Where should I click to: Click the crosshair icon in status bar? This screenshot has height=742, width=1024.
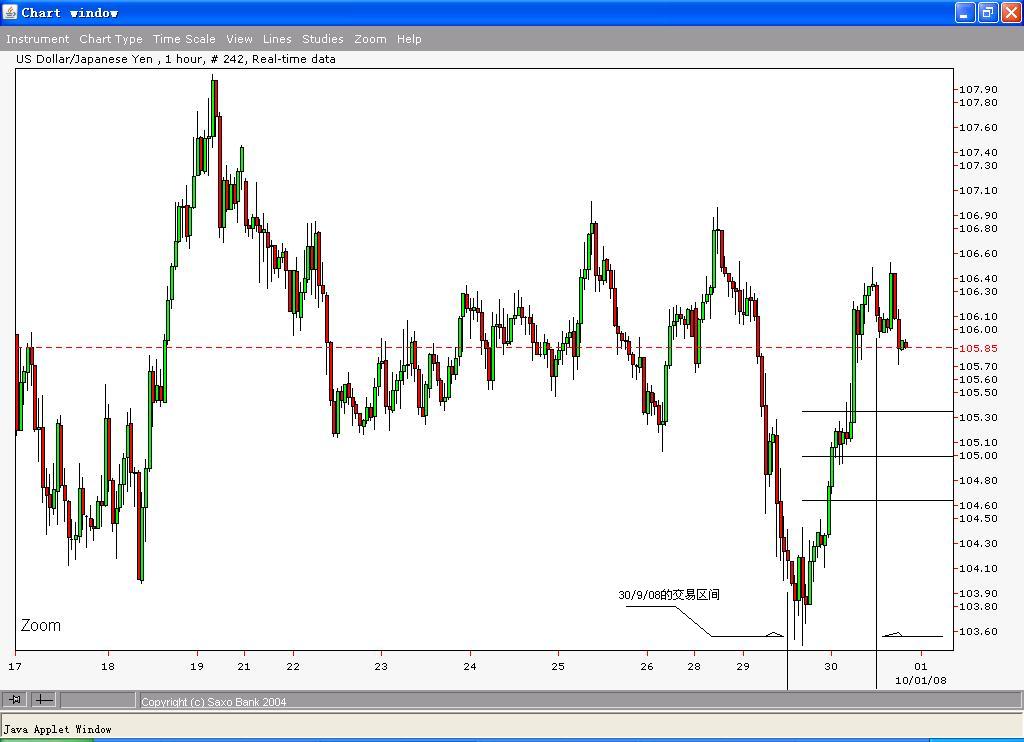[44, 700]
